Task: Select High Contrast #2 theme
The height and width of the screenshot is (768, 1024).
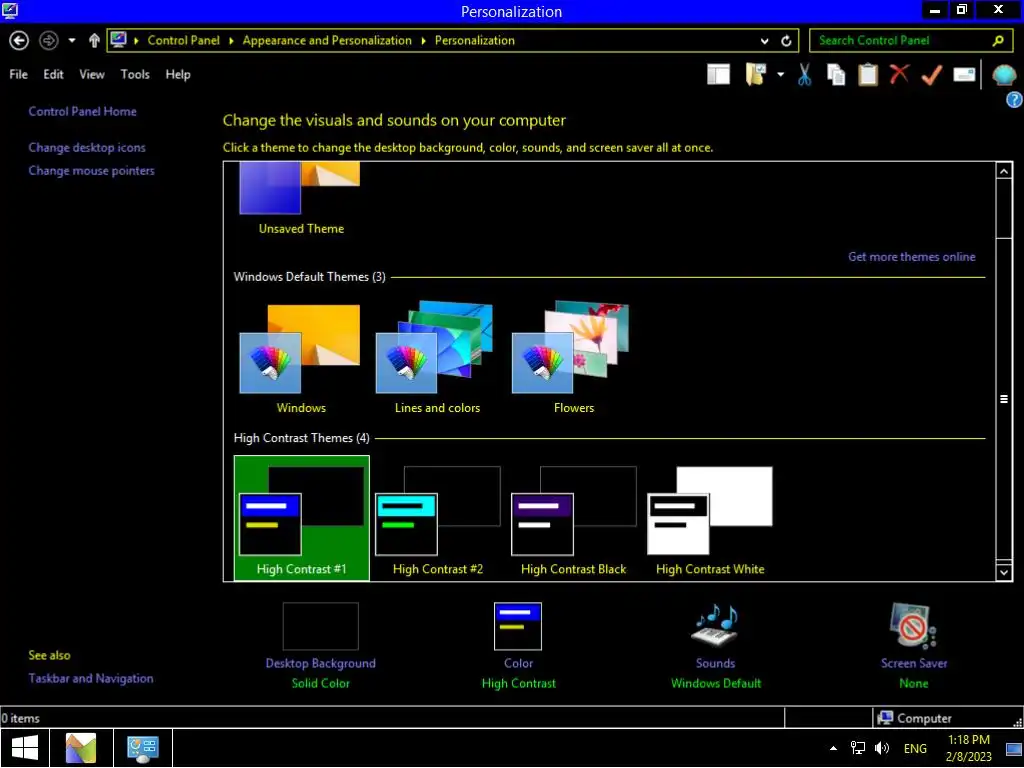Action: (438, 519)
